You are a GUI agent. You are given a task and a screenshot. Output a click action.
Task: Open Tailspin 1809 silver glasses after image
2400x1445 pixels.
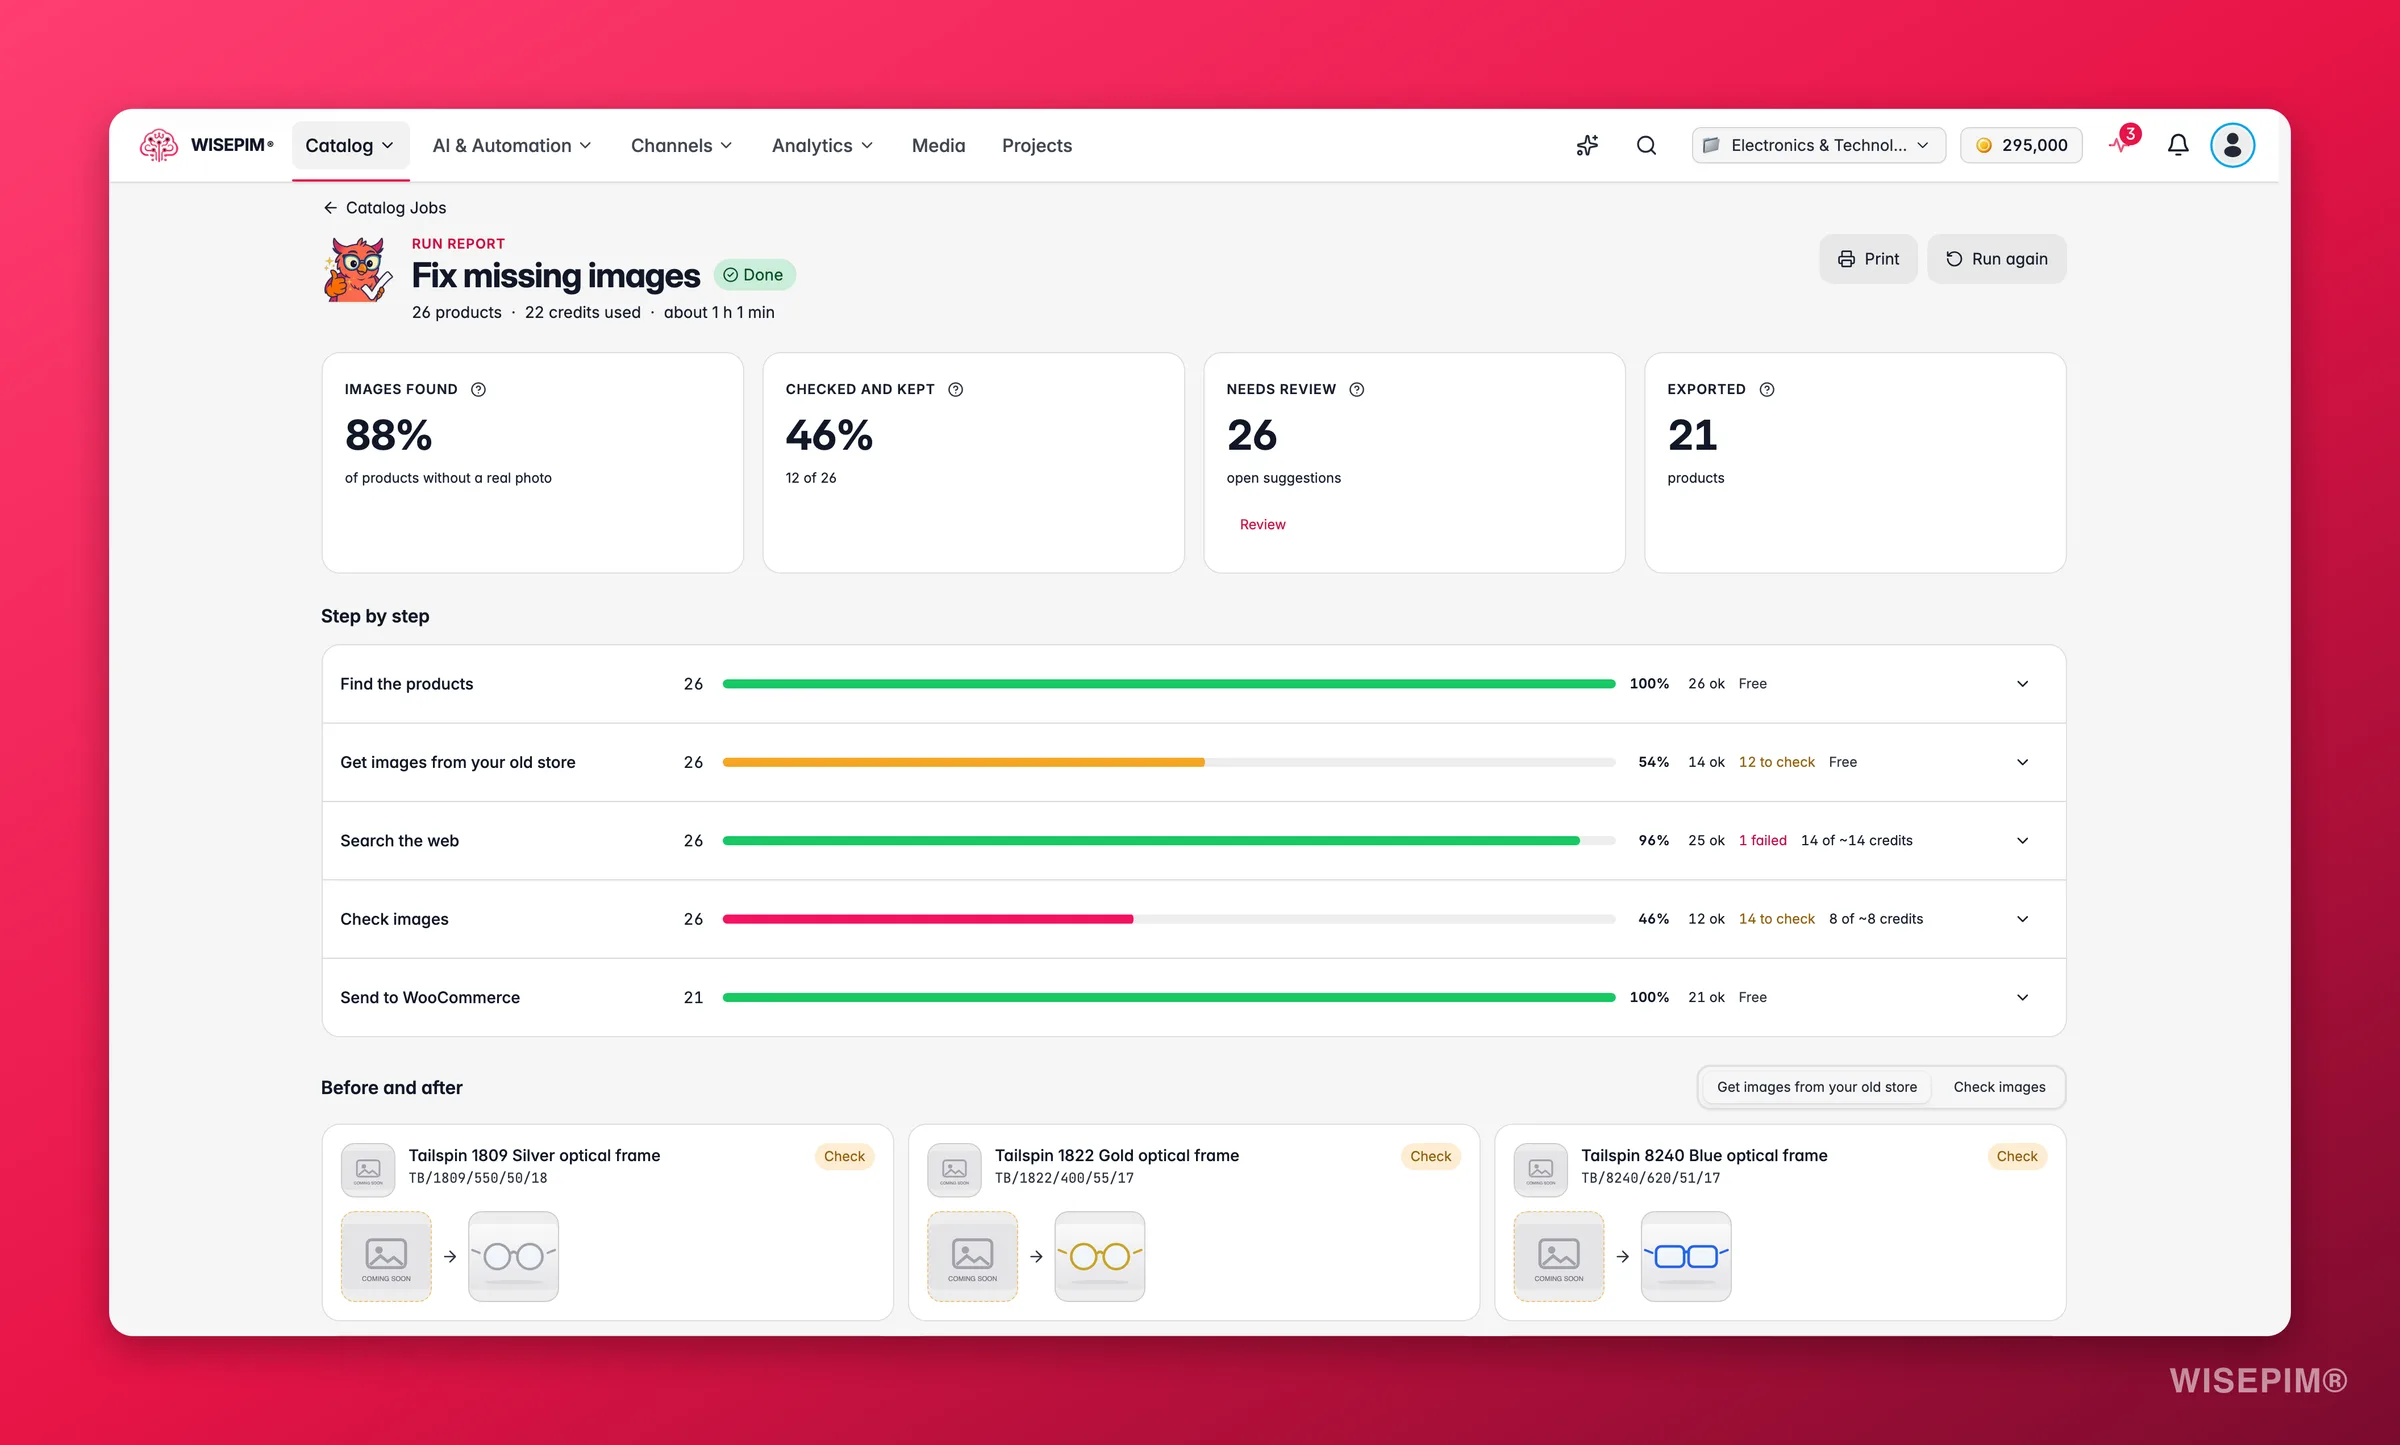(513, 1257)
